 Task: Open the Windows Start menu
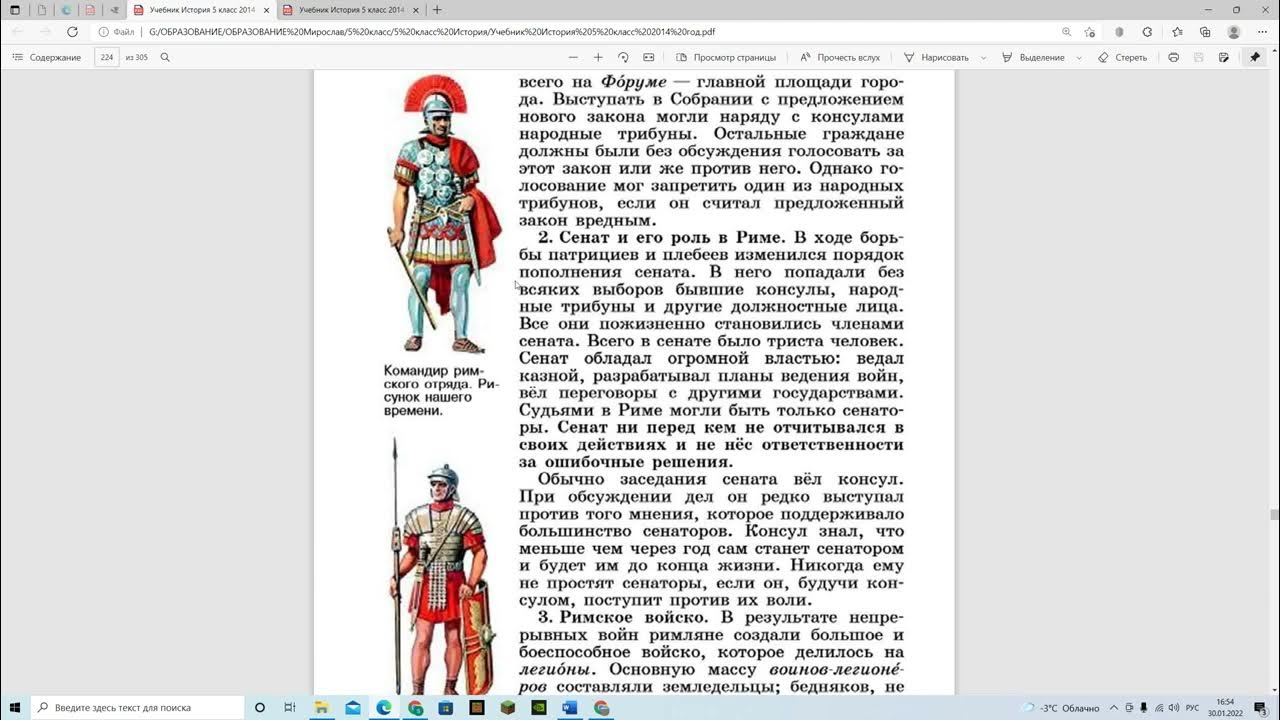[15, 707]
